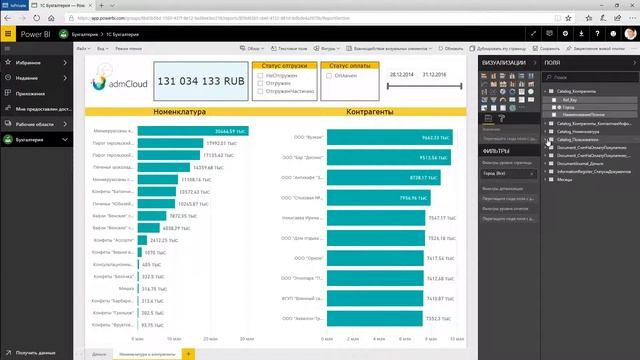The width and height of the screenshot is (640, 360).
Task: Click the date slider right handle
Action: coord(461,86)
